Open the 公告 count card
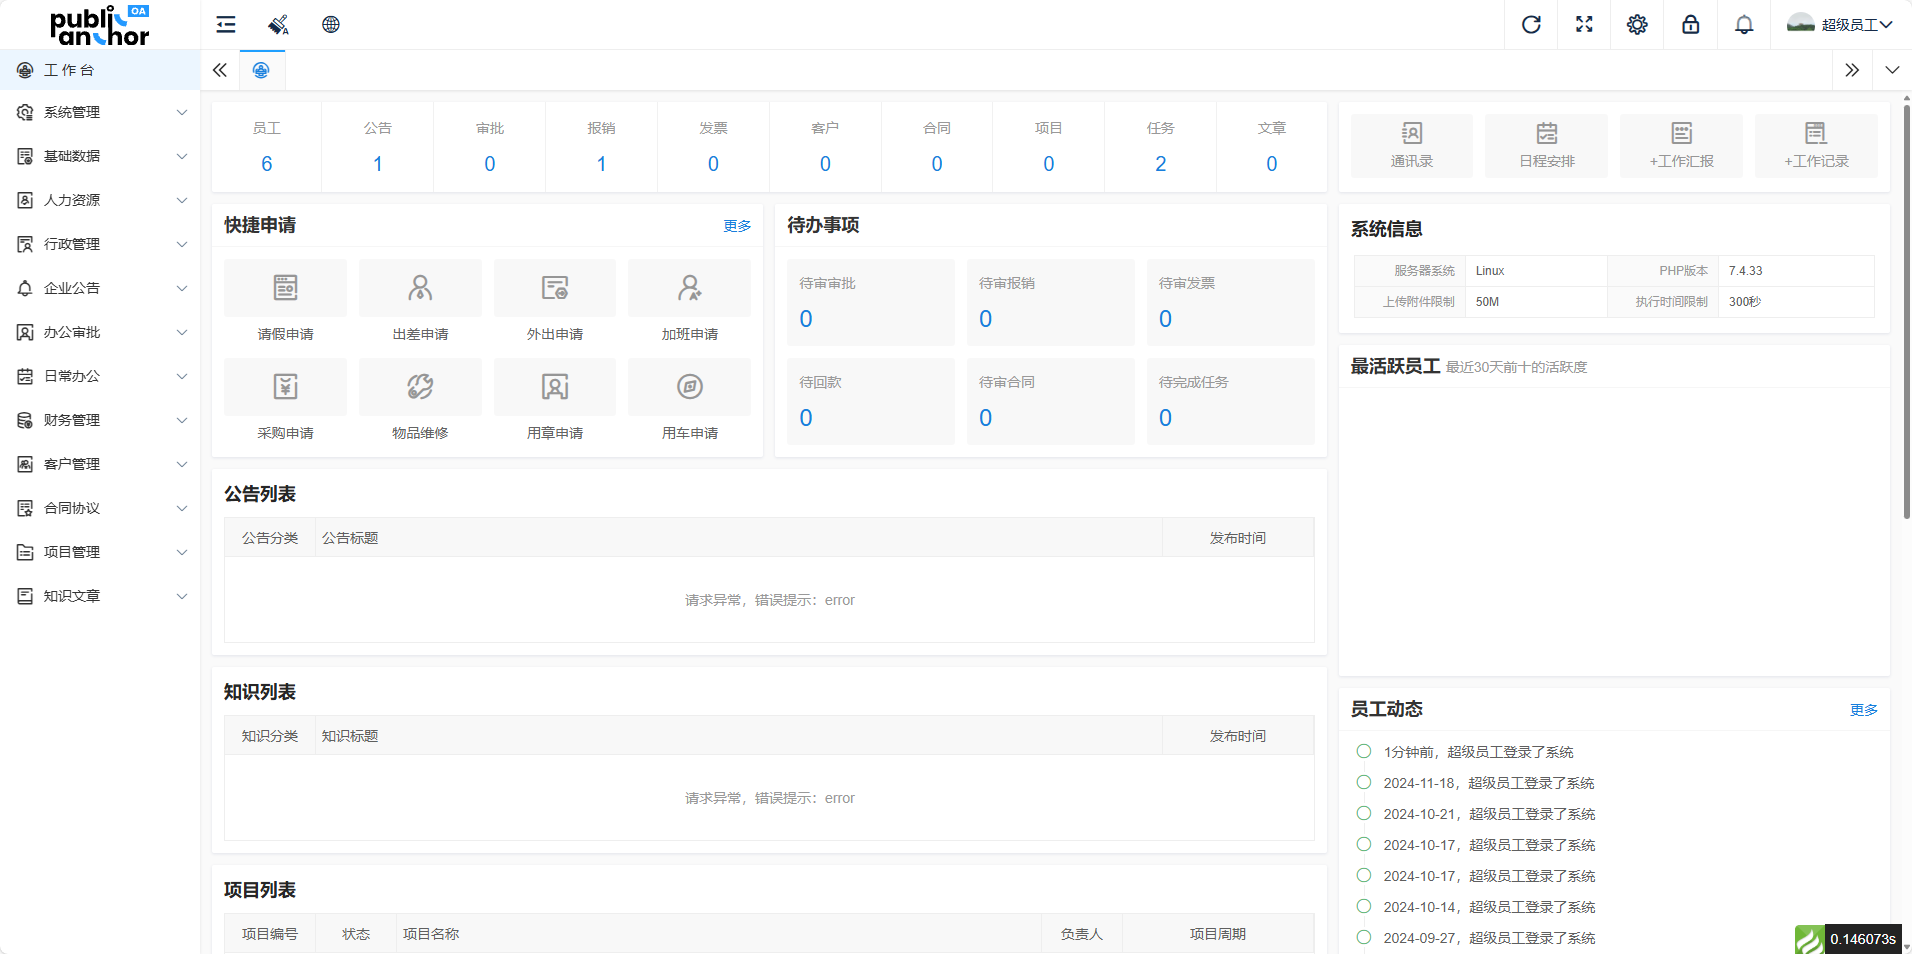1912x954 pixels. (x=378, y=147)
